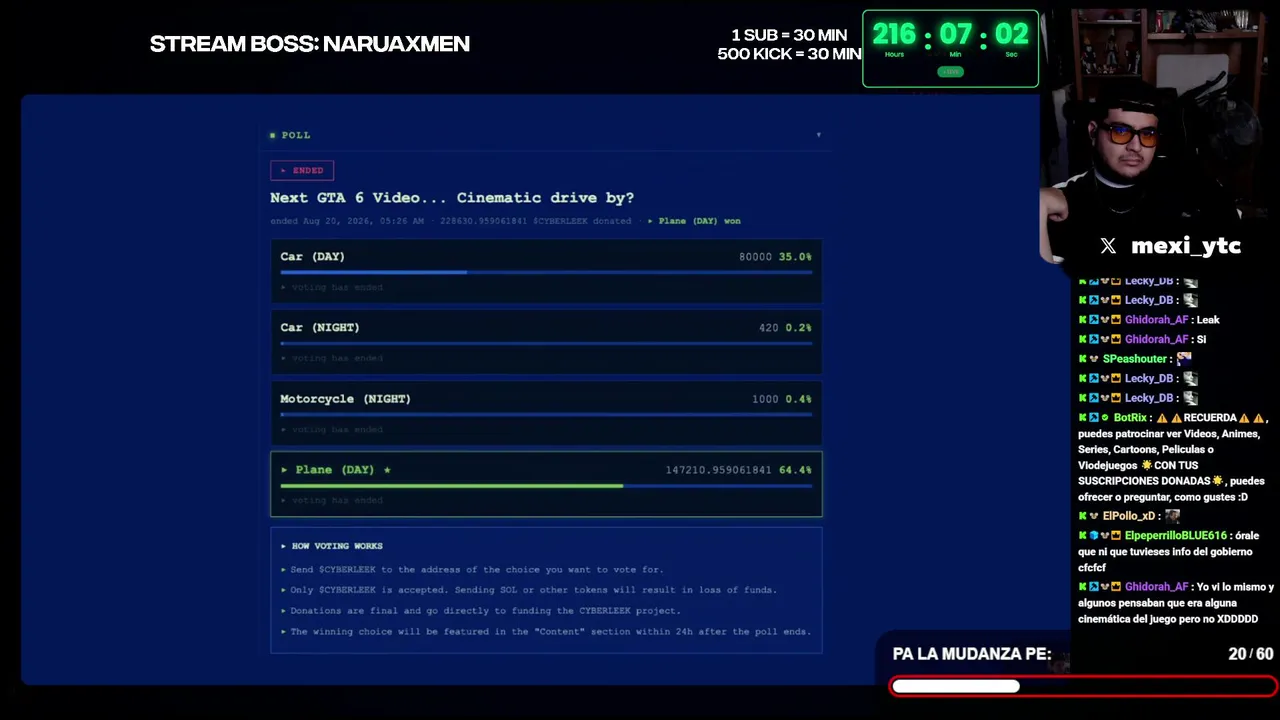The width and height of the screenshot is (1280, 720).
Task: Open Ghidorah_AF's username on the 'Leak' message
Action: click(1157, 320)
